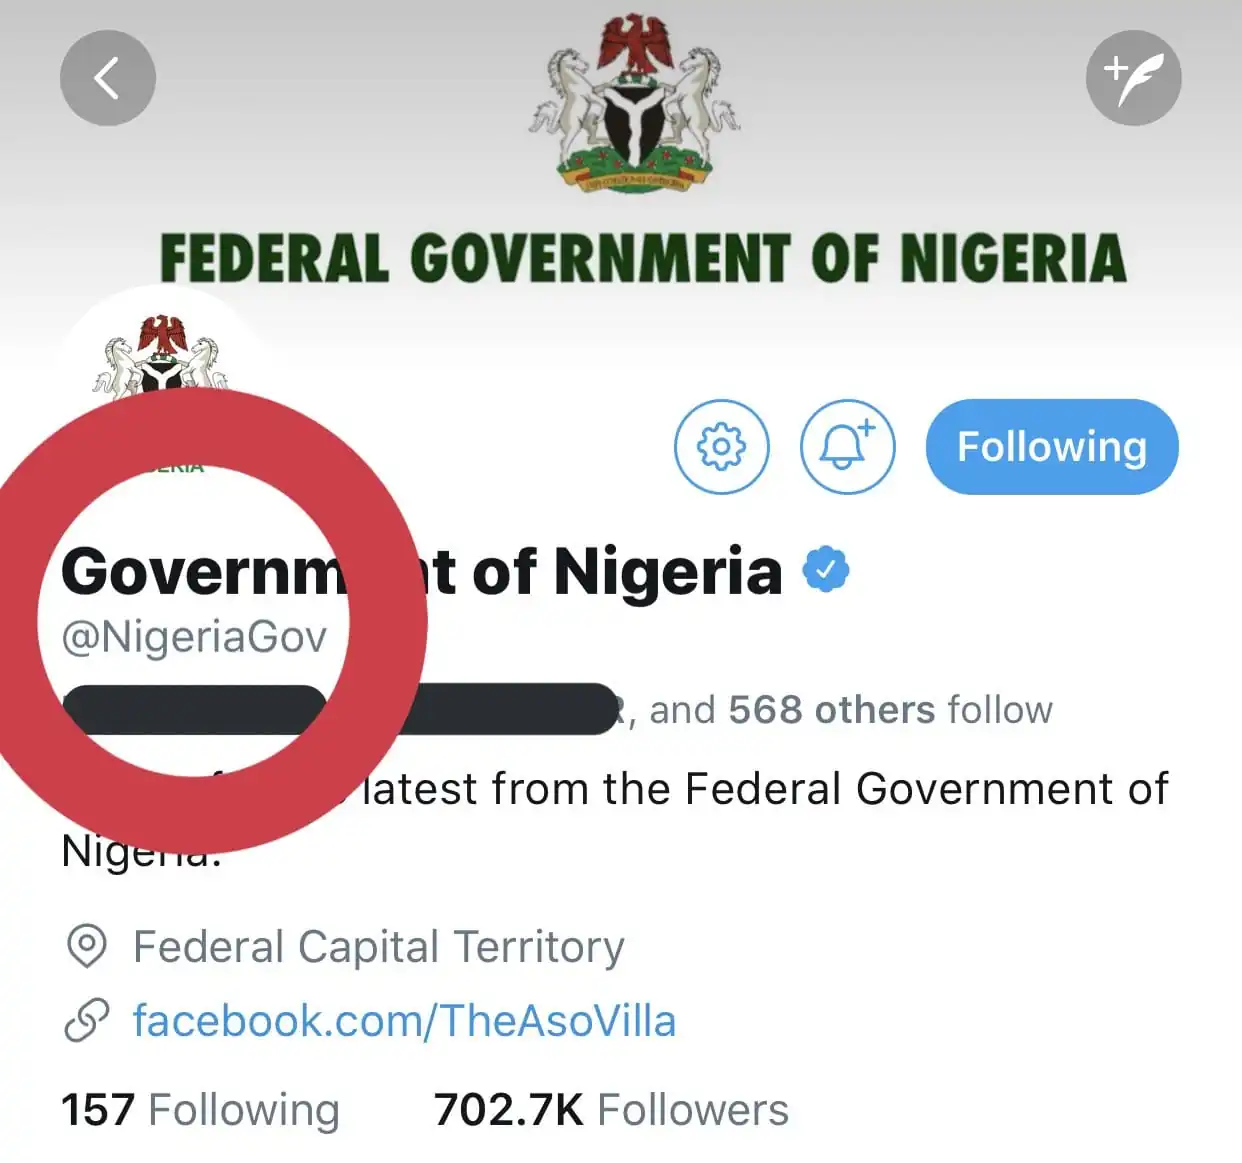Click the Government of Nigeria display name
Screen dimensions: 1242x1163
[x=421, y=571]
